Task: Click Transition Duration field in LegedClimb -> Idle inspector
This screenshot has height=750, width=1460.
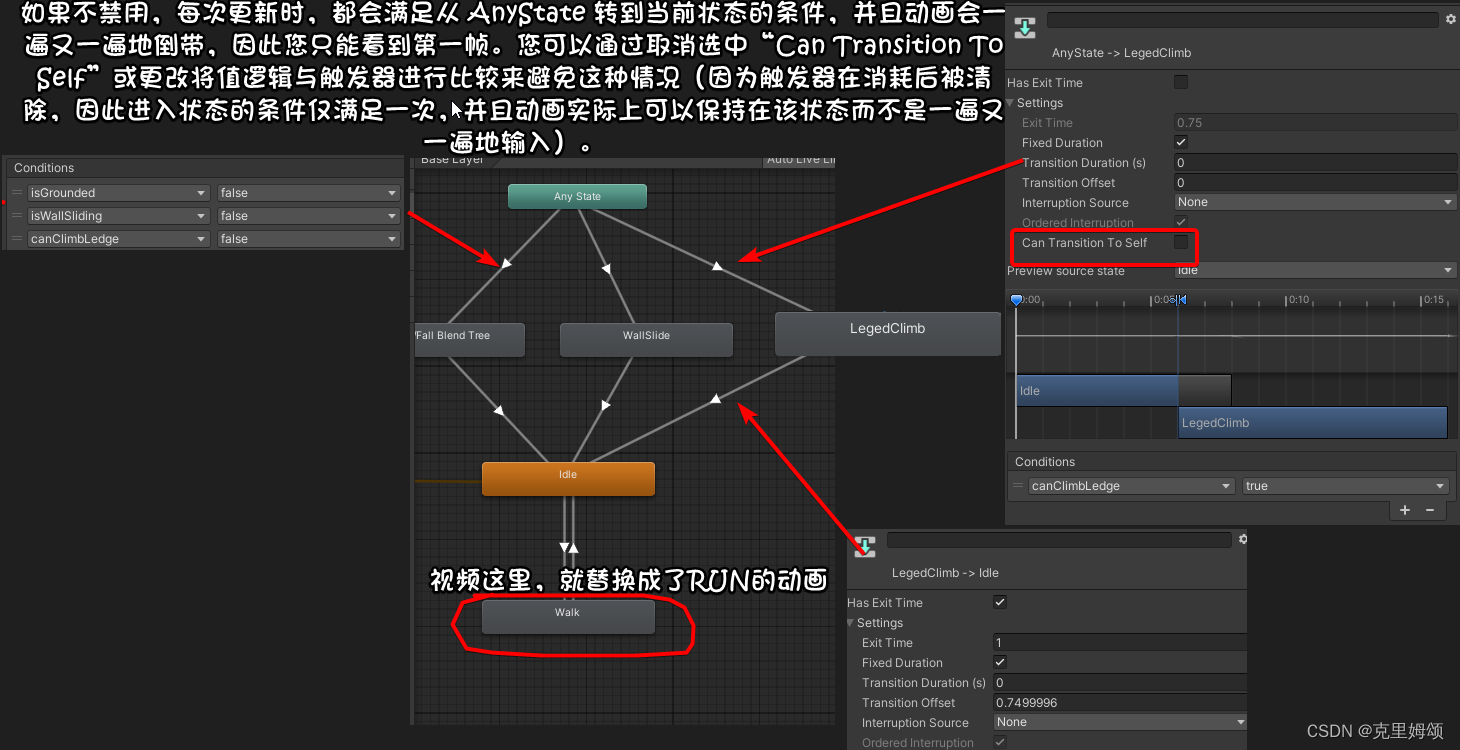Action: [1121, 682]
